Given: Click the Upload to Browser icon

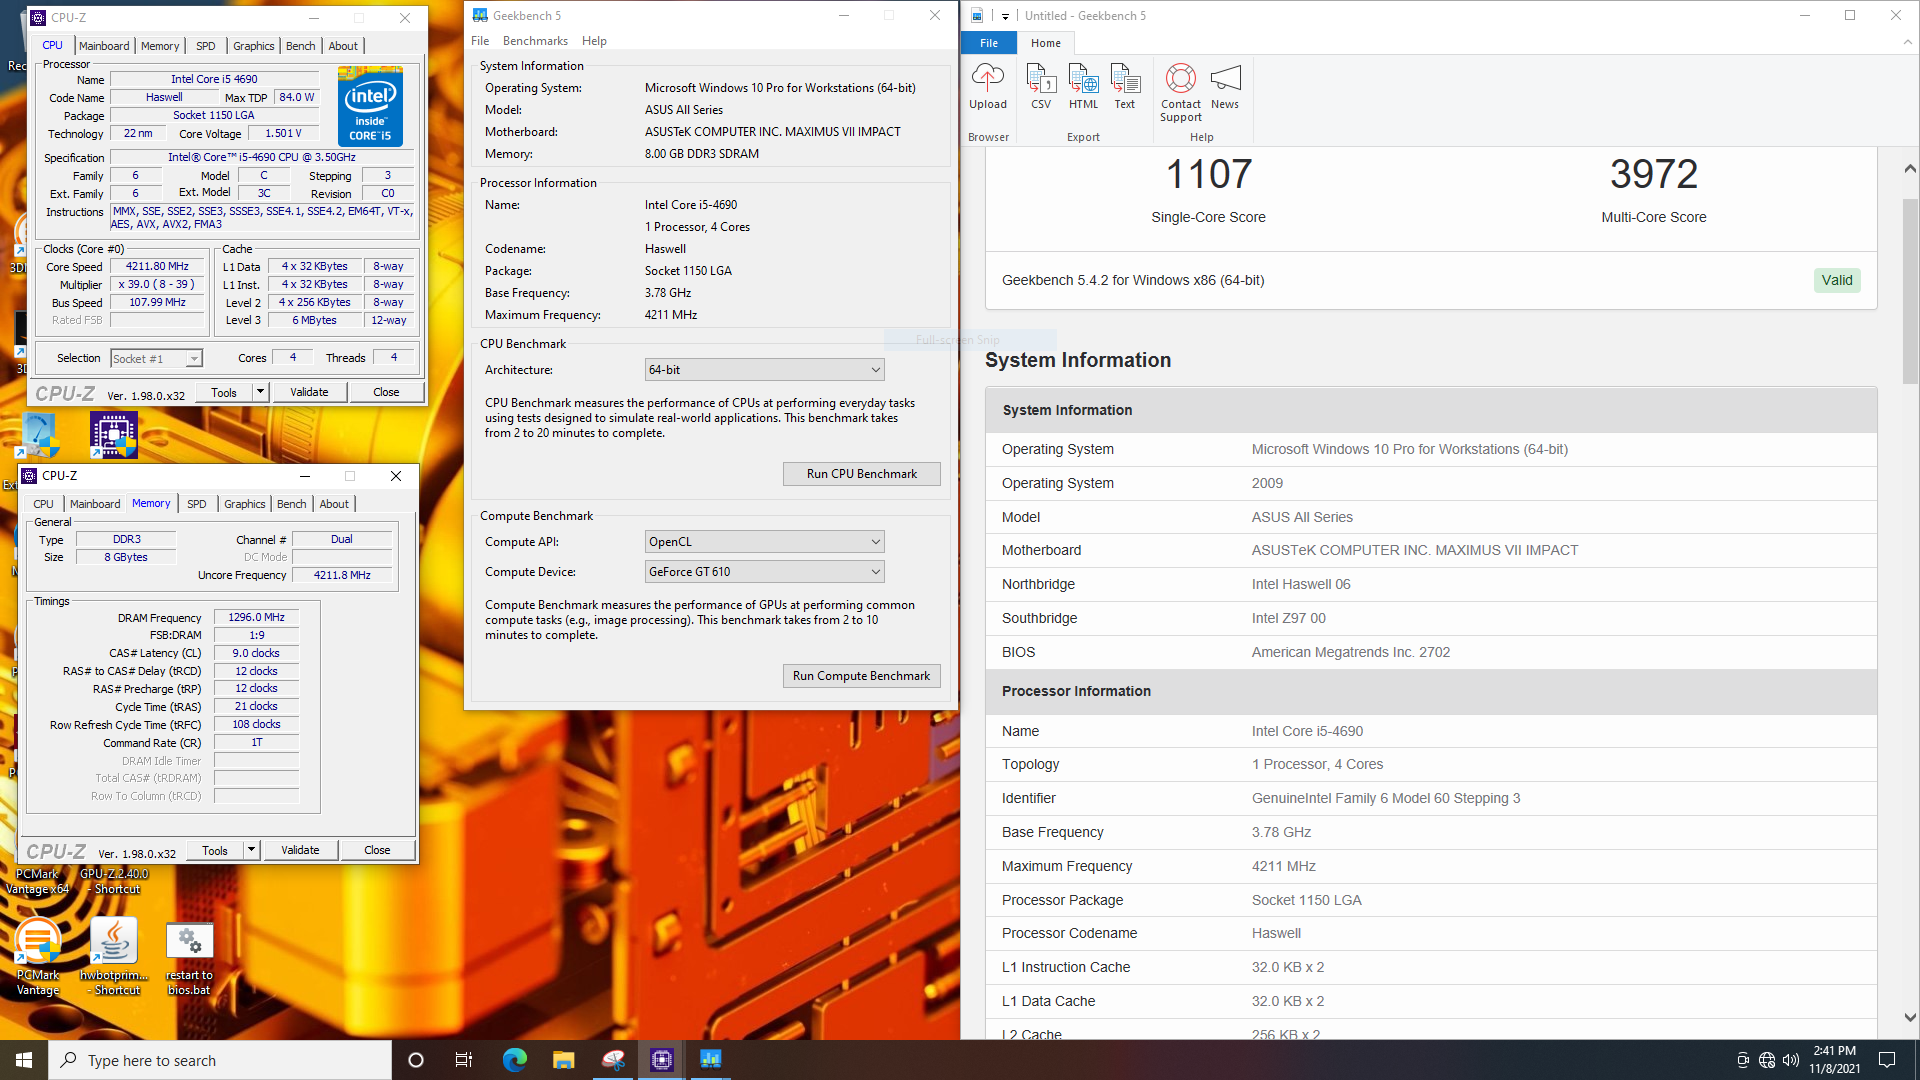Looking at the screenshot, I should click(x=987, y=87).
